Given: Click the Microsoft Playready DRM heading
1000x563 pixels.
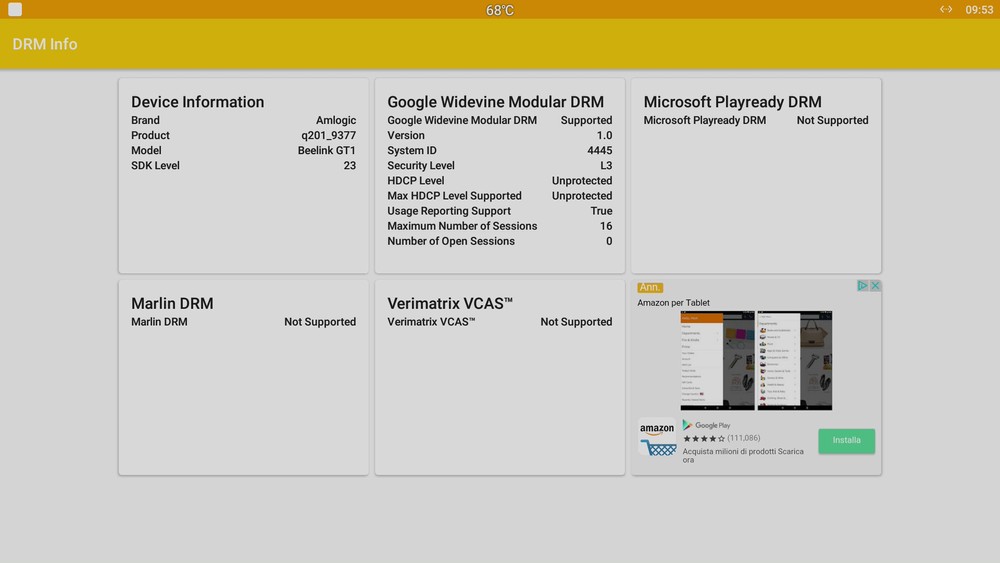Looking at the screenshot, I should tap(732, 102).
